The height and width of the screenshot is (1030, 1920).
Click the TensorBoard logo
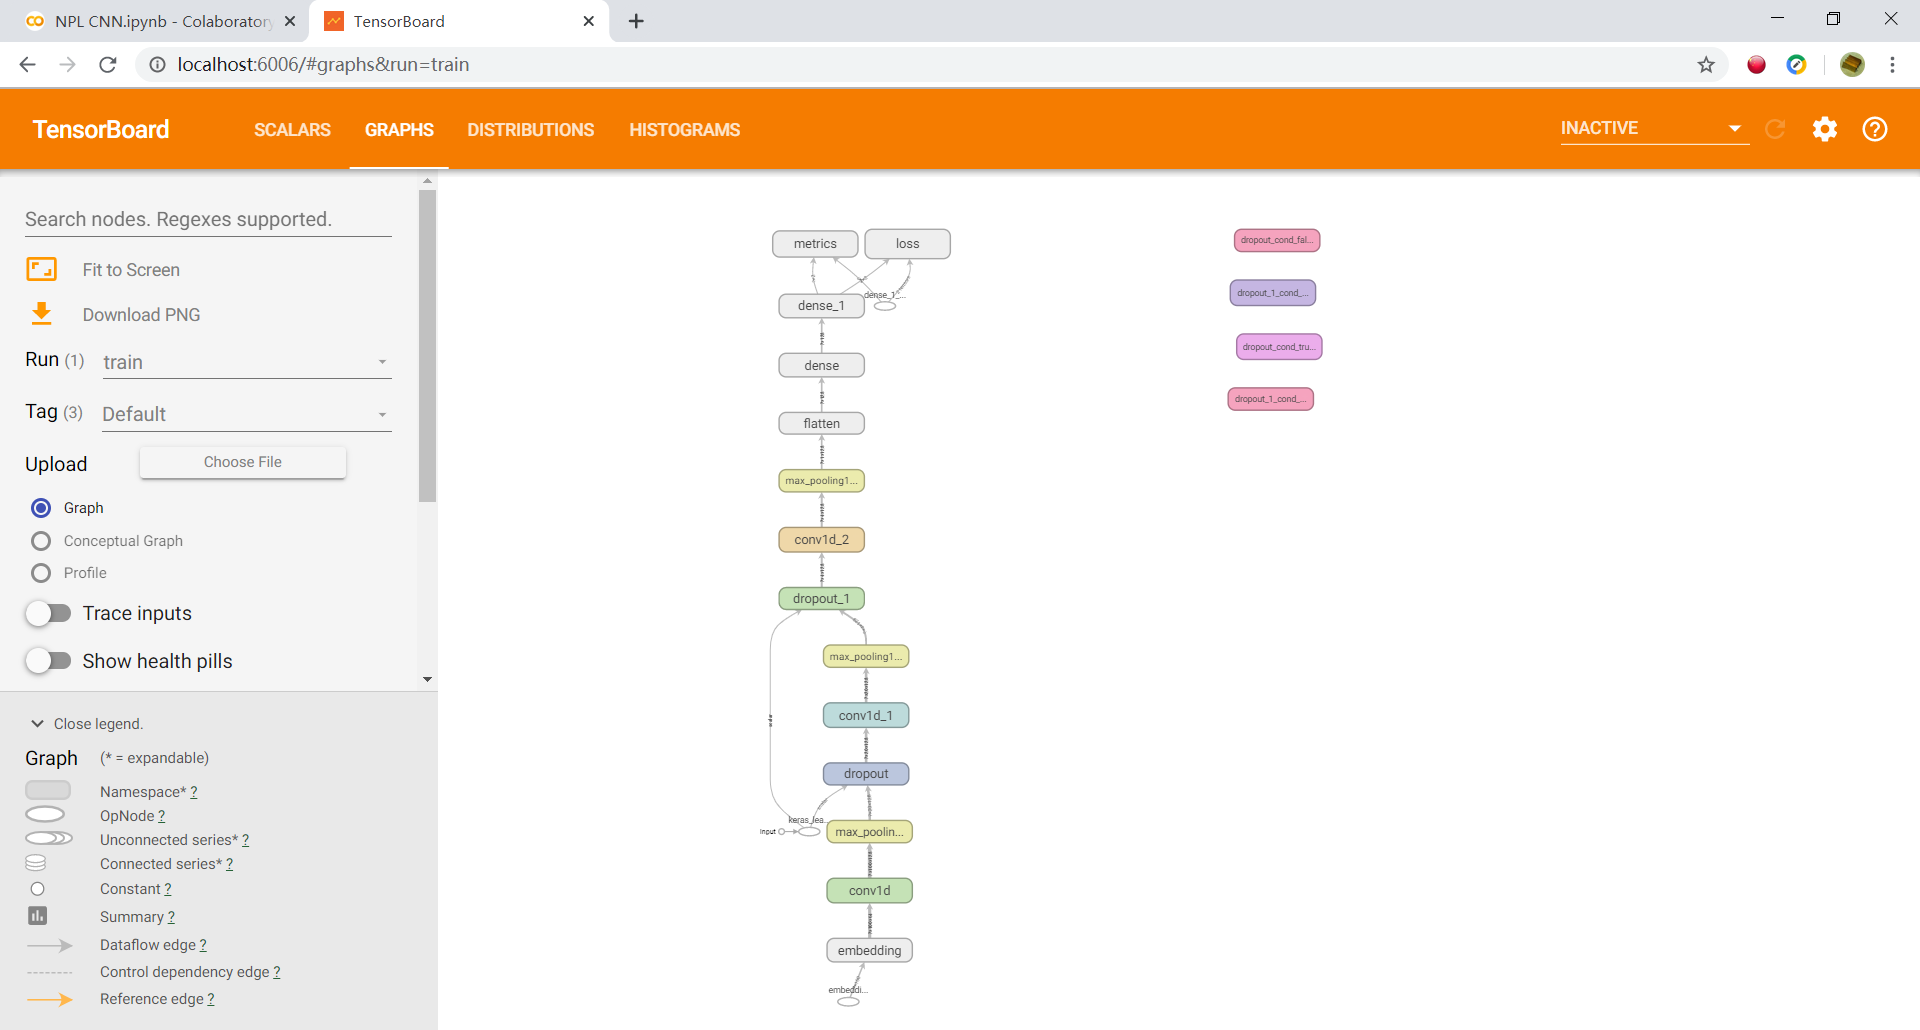tap(100, 129)
